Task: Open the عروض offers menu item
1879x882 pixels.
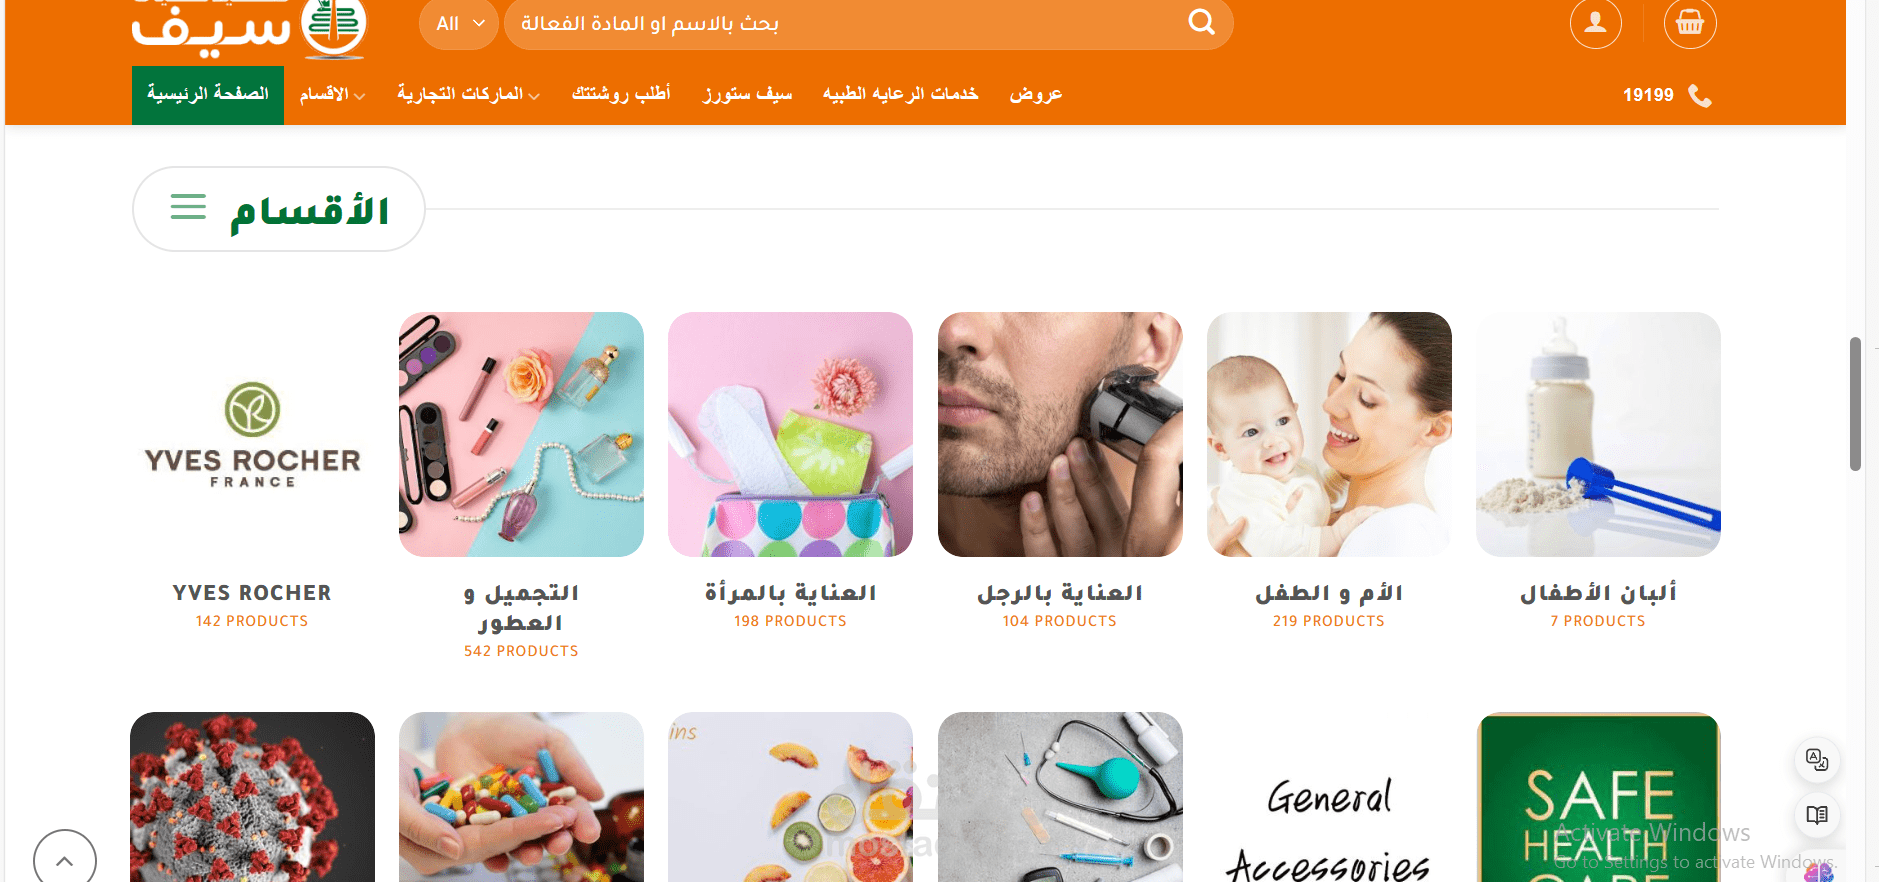Action: tap(1035, 94)
